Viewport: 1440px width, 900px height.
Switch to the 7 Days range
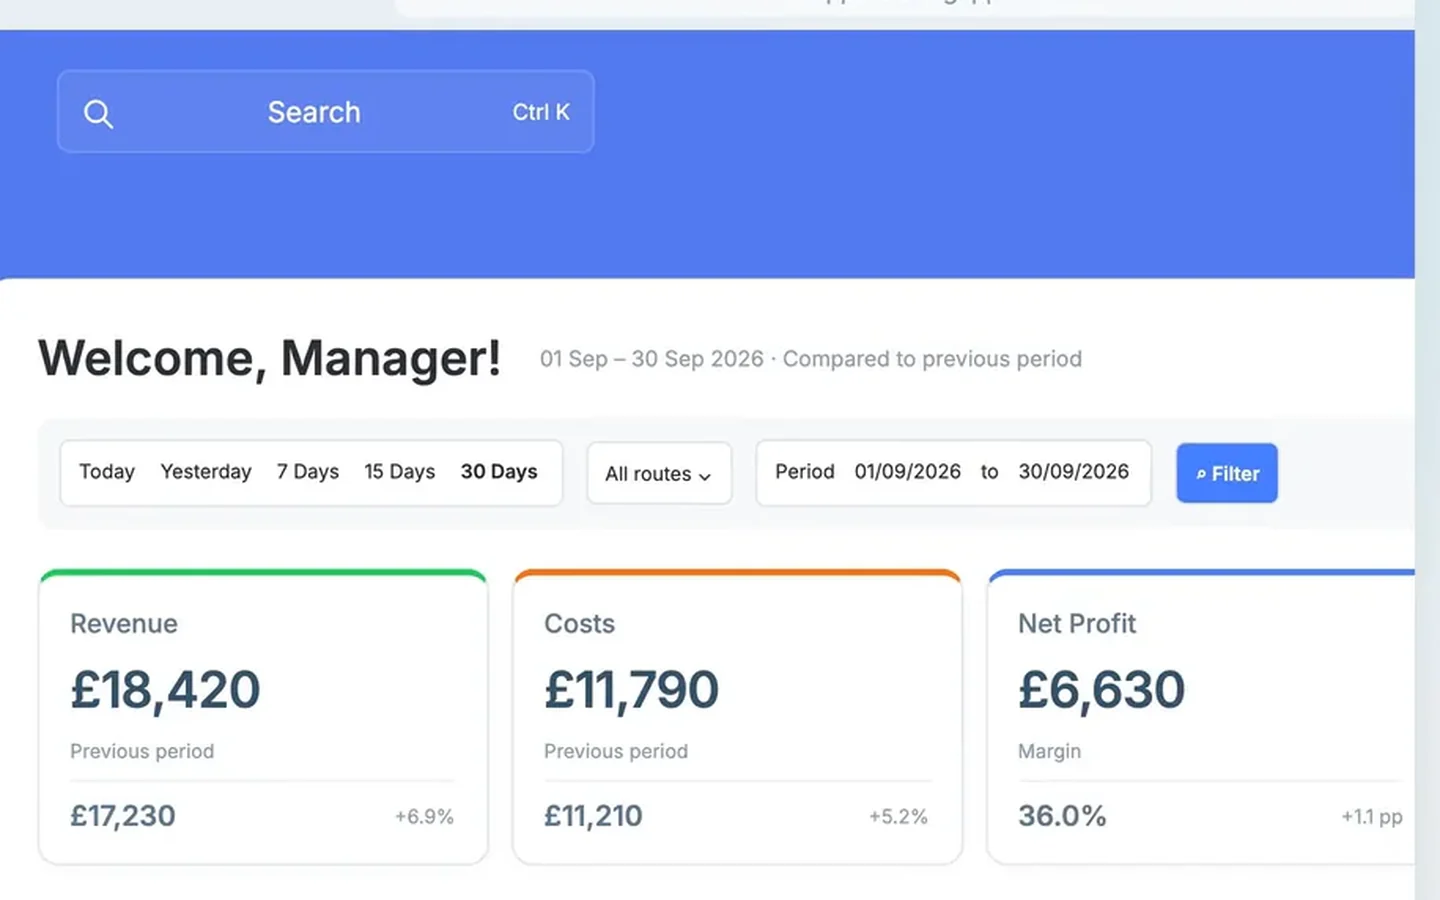click(308, 472)
